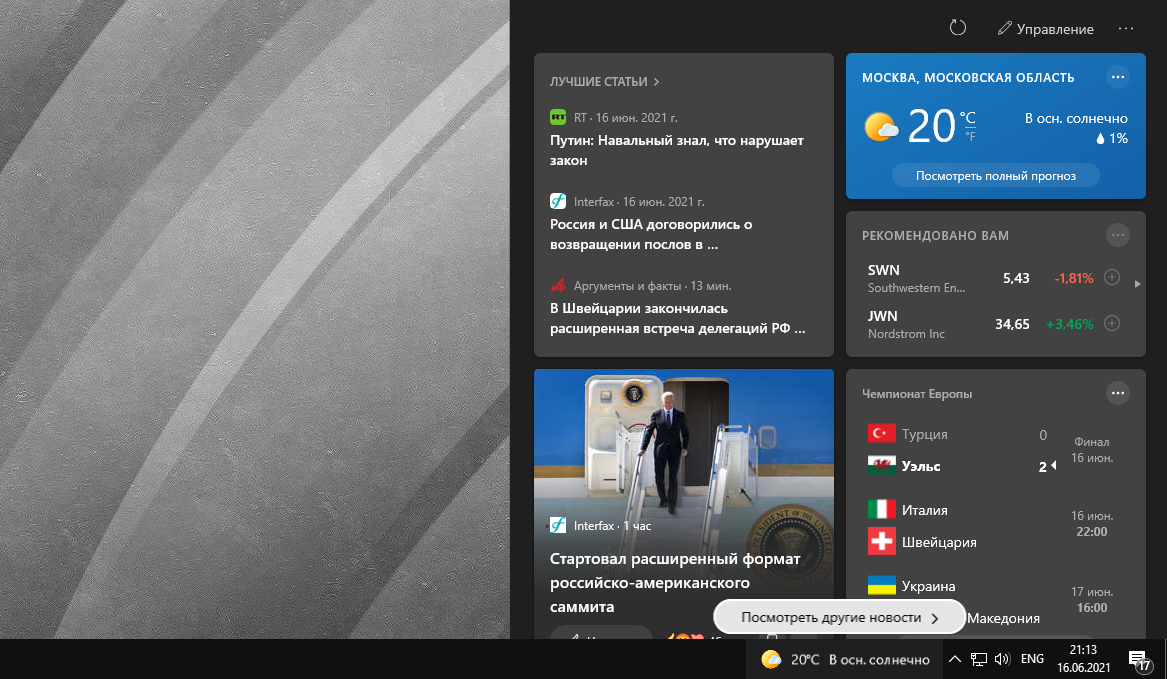Image resolution: width=1167 pixels, height=679 pixels.
Task: Click Финал 16 июн. match status
Action: (1092, 450)
